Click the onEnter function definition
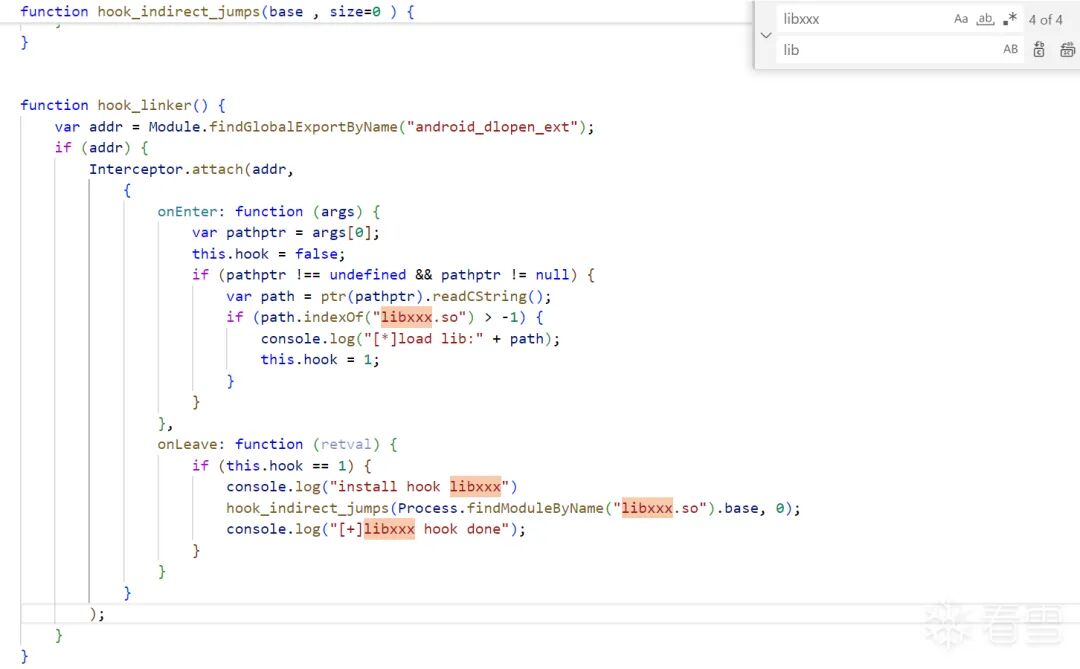Screen dimensions: 1080x669 coord(269,212)
